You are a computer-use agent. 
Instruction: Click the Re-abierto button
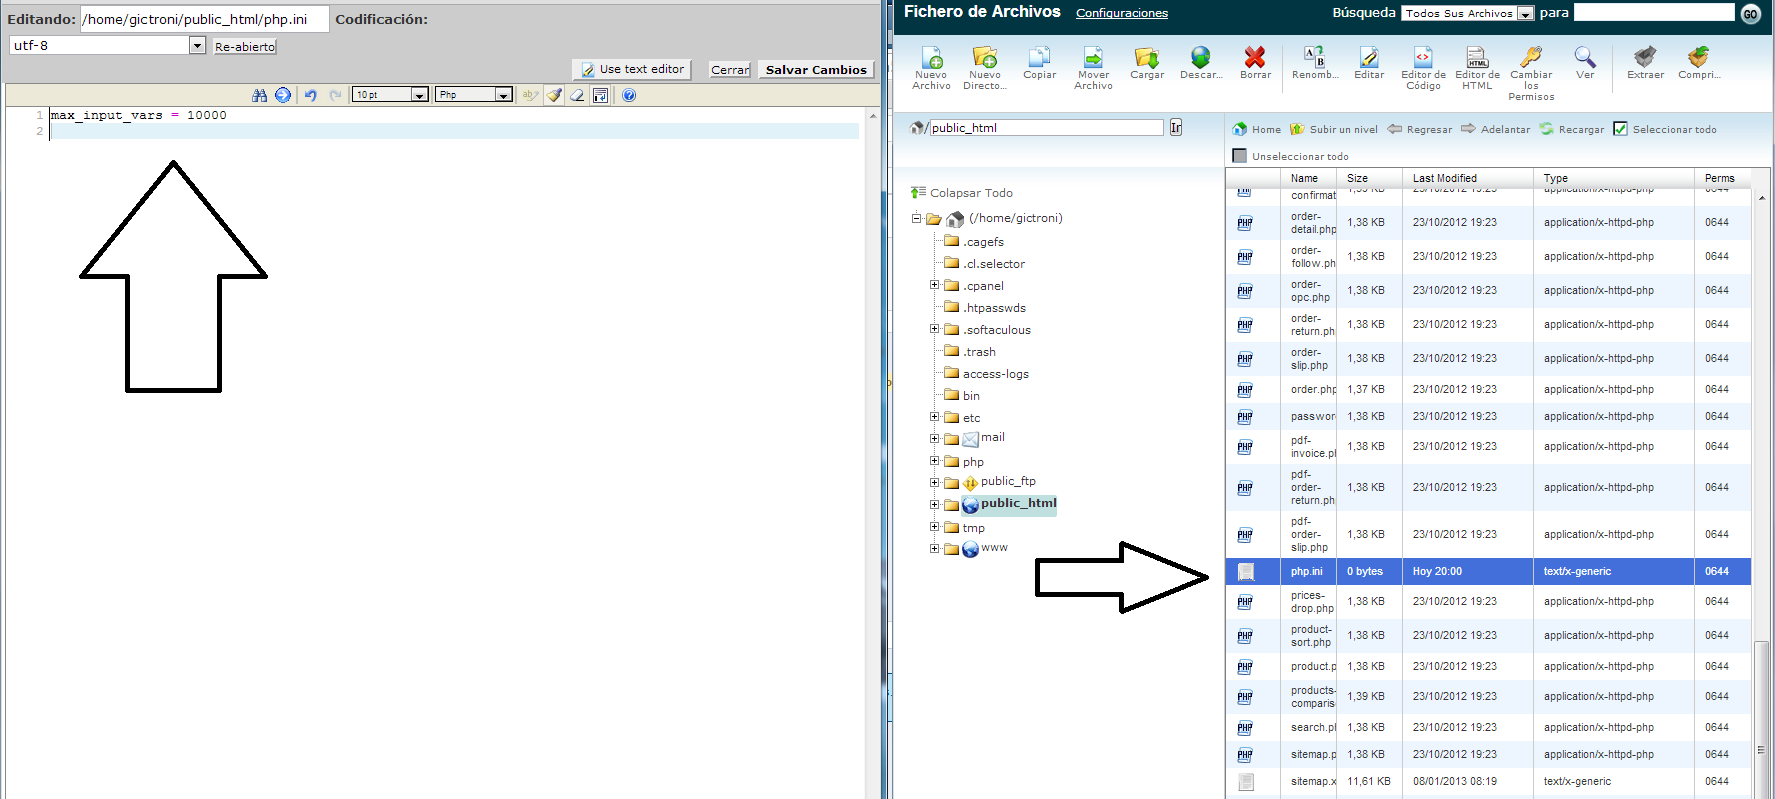point(245,46)
